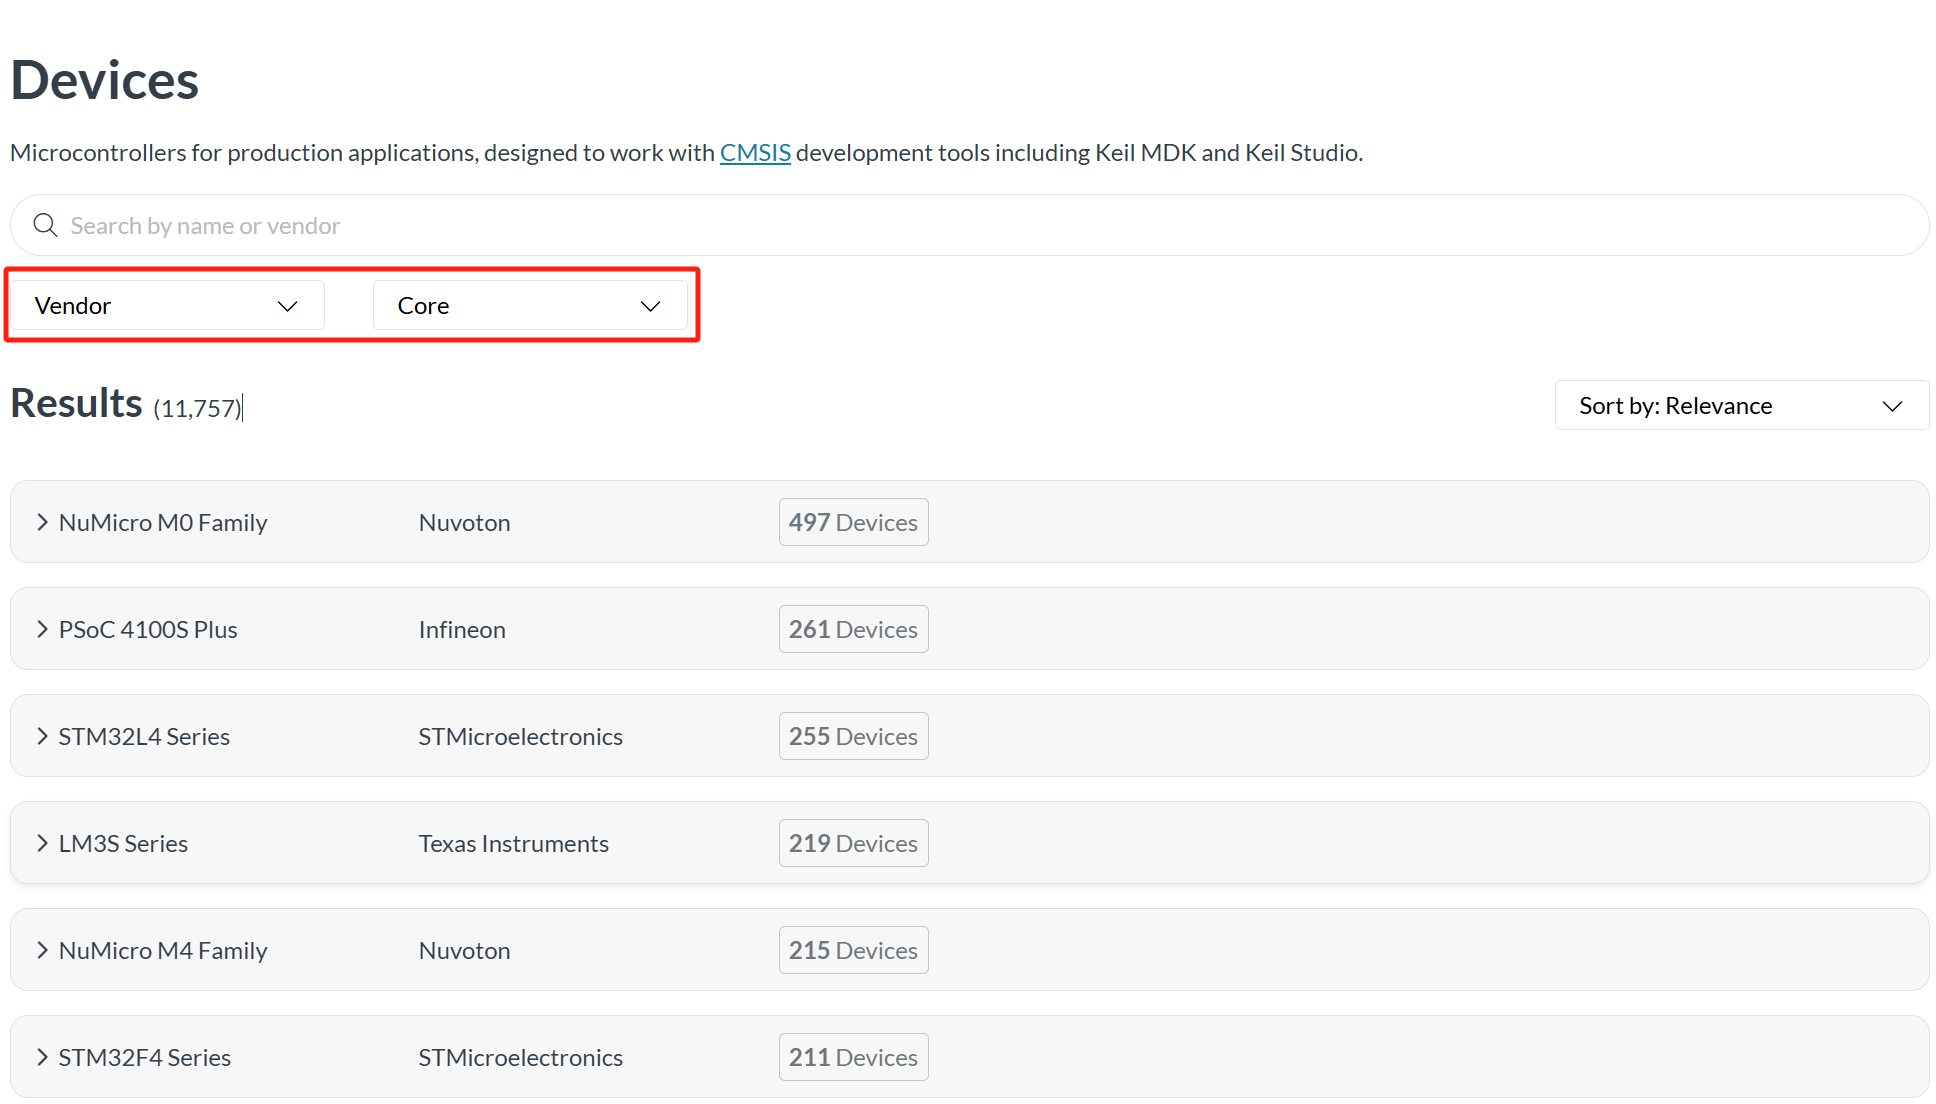Expand STM32F4 Series chevron

pos(42,1057)
